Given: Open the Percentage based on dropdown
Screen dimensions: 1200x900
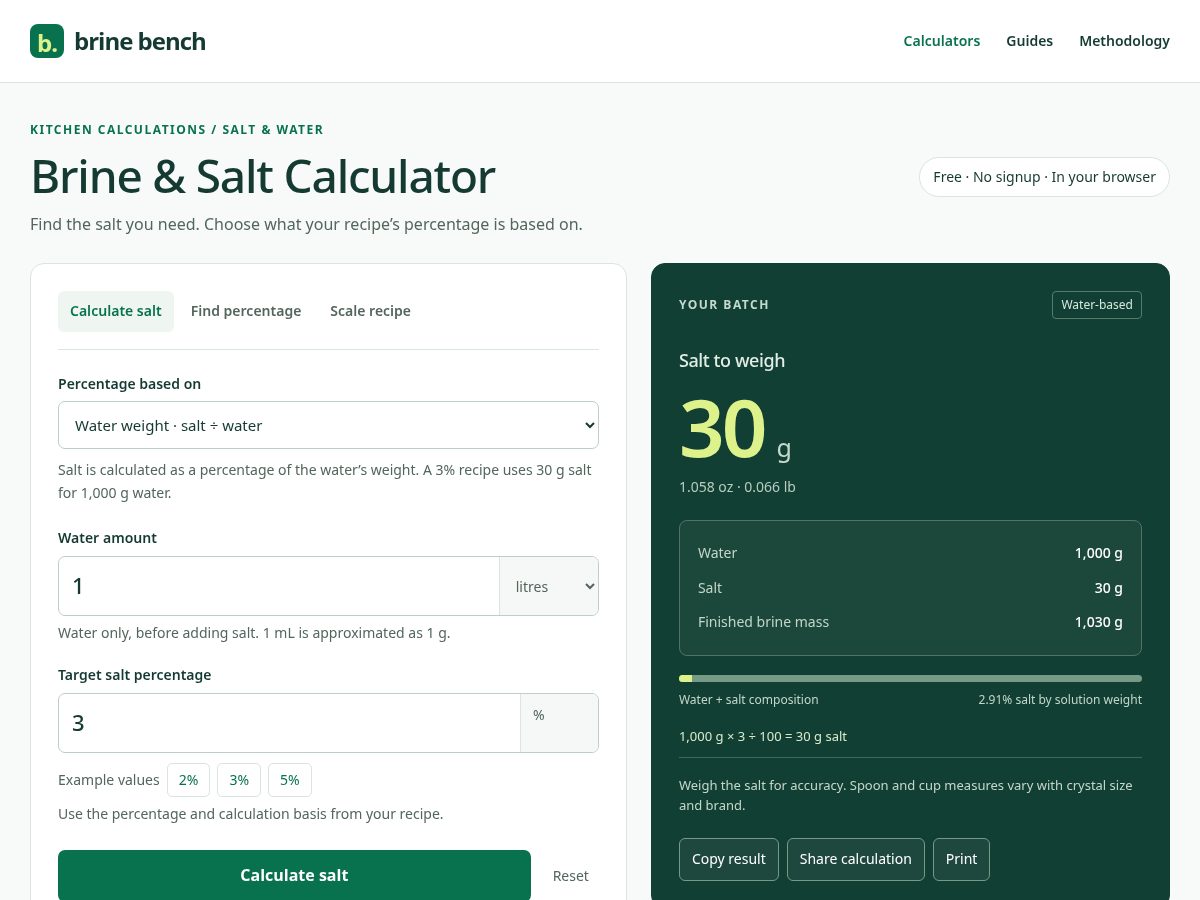Looking at the screenshot, I should pos(328,425).
